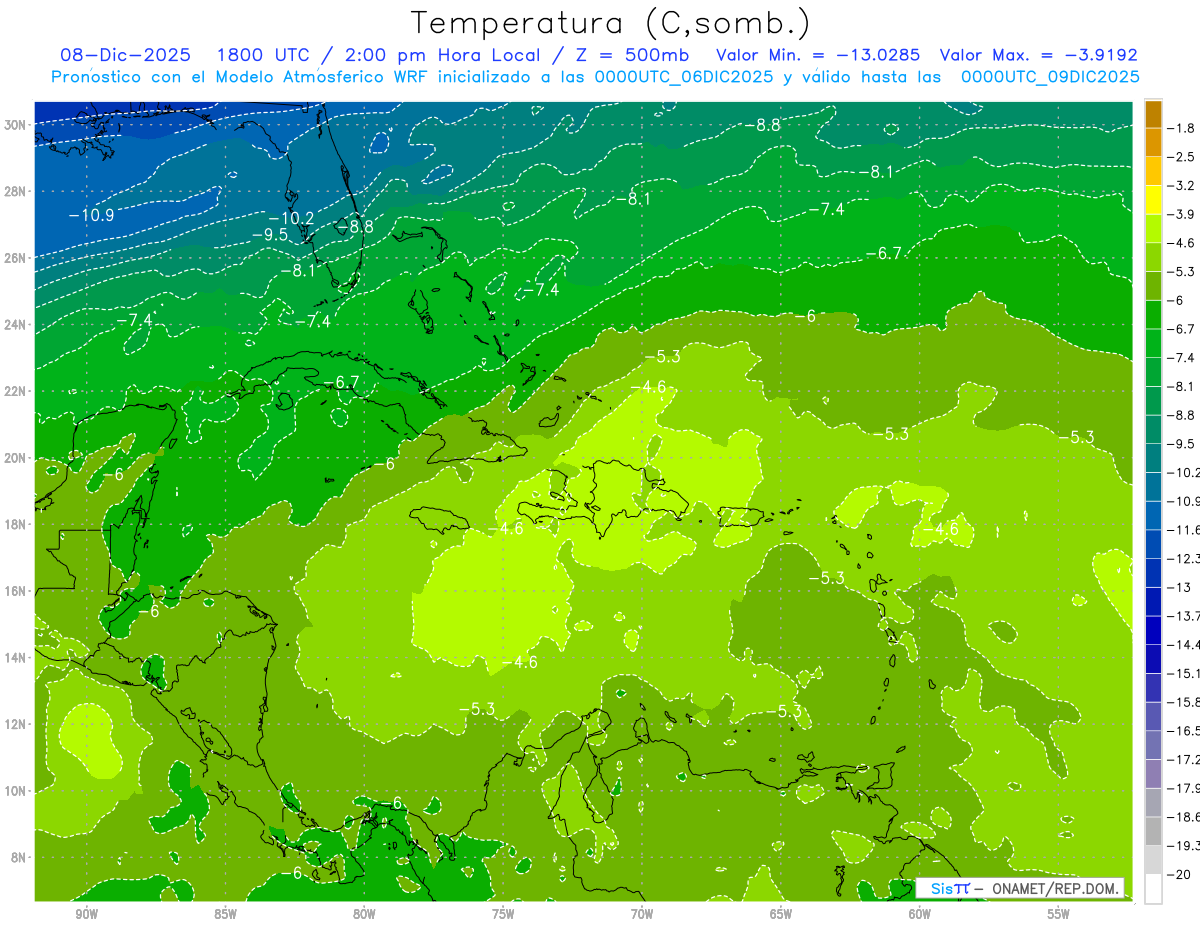
Task: Click the "55W" longitude axis label
Action: pyautogui.click(x=1059, y=914)
